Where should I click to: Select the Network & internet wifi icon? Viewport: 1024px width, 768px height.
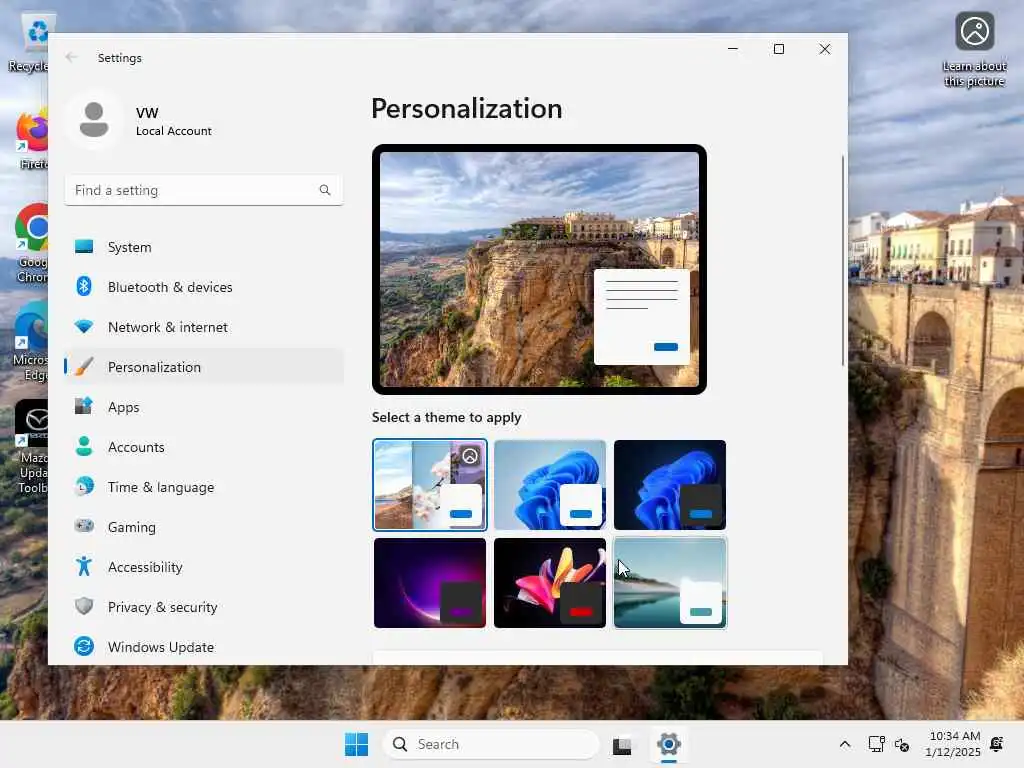coord(84,327)
